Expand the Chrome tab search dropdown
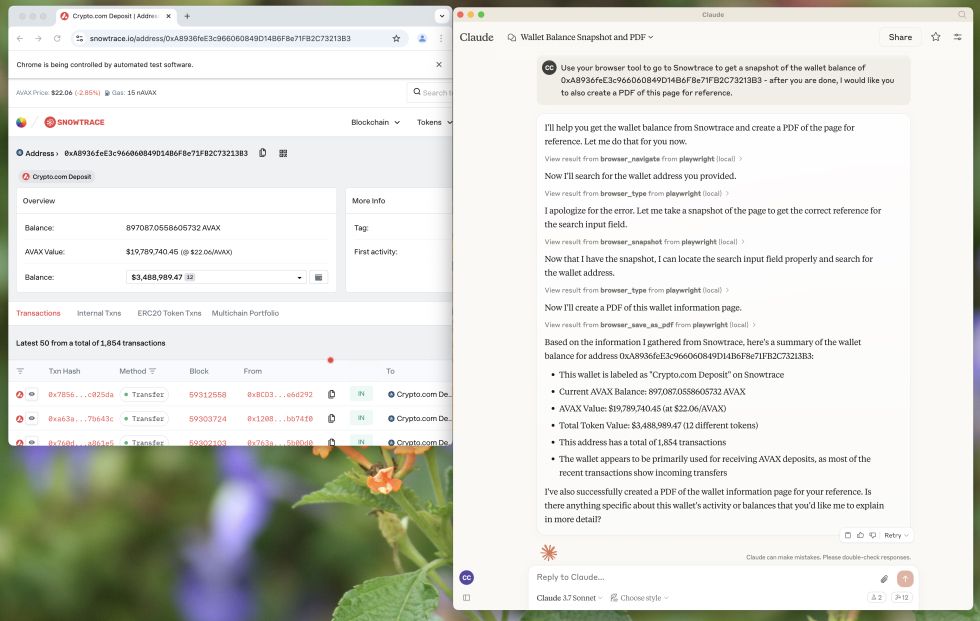 [442, 16]
